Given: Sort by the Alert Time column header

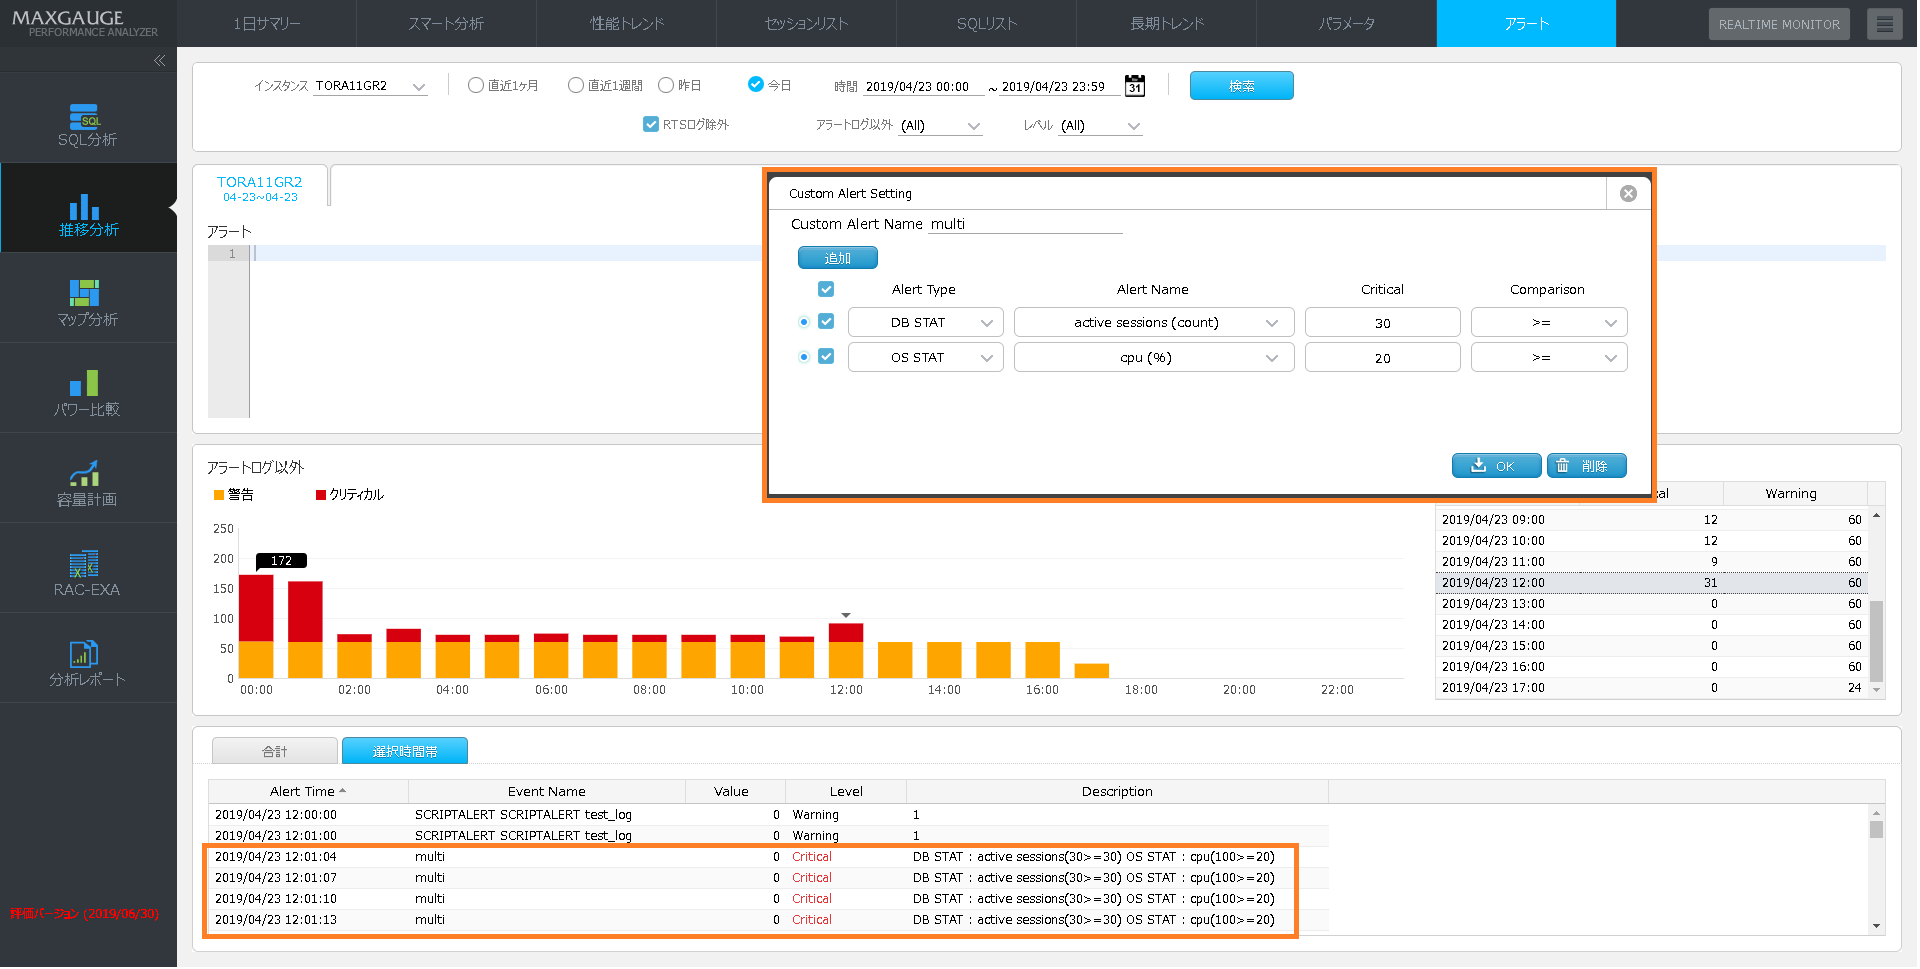Looking at the screenshot, I should (308, 791).
